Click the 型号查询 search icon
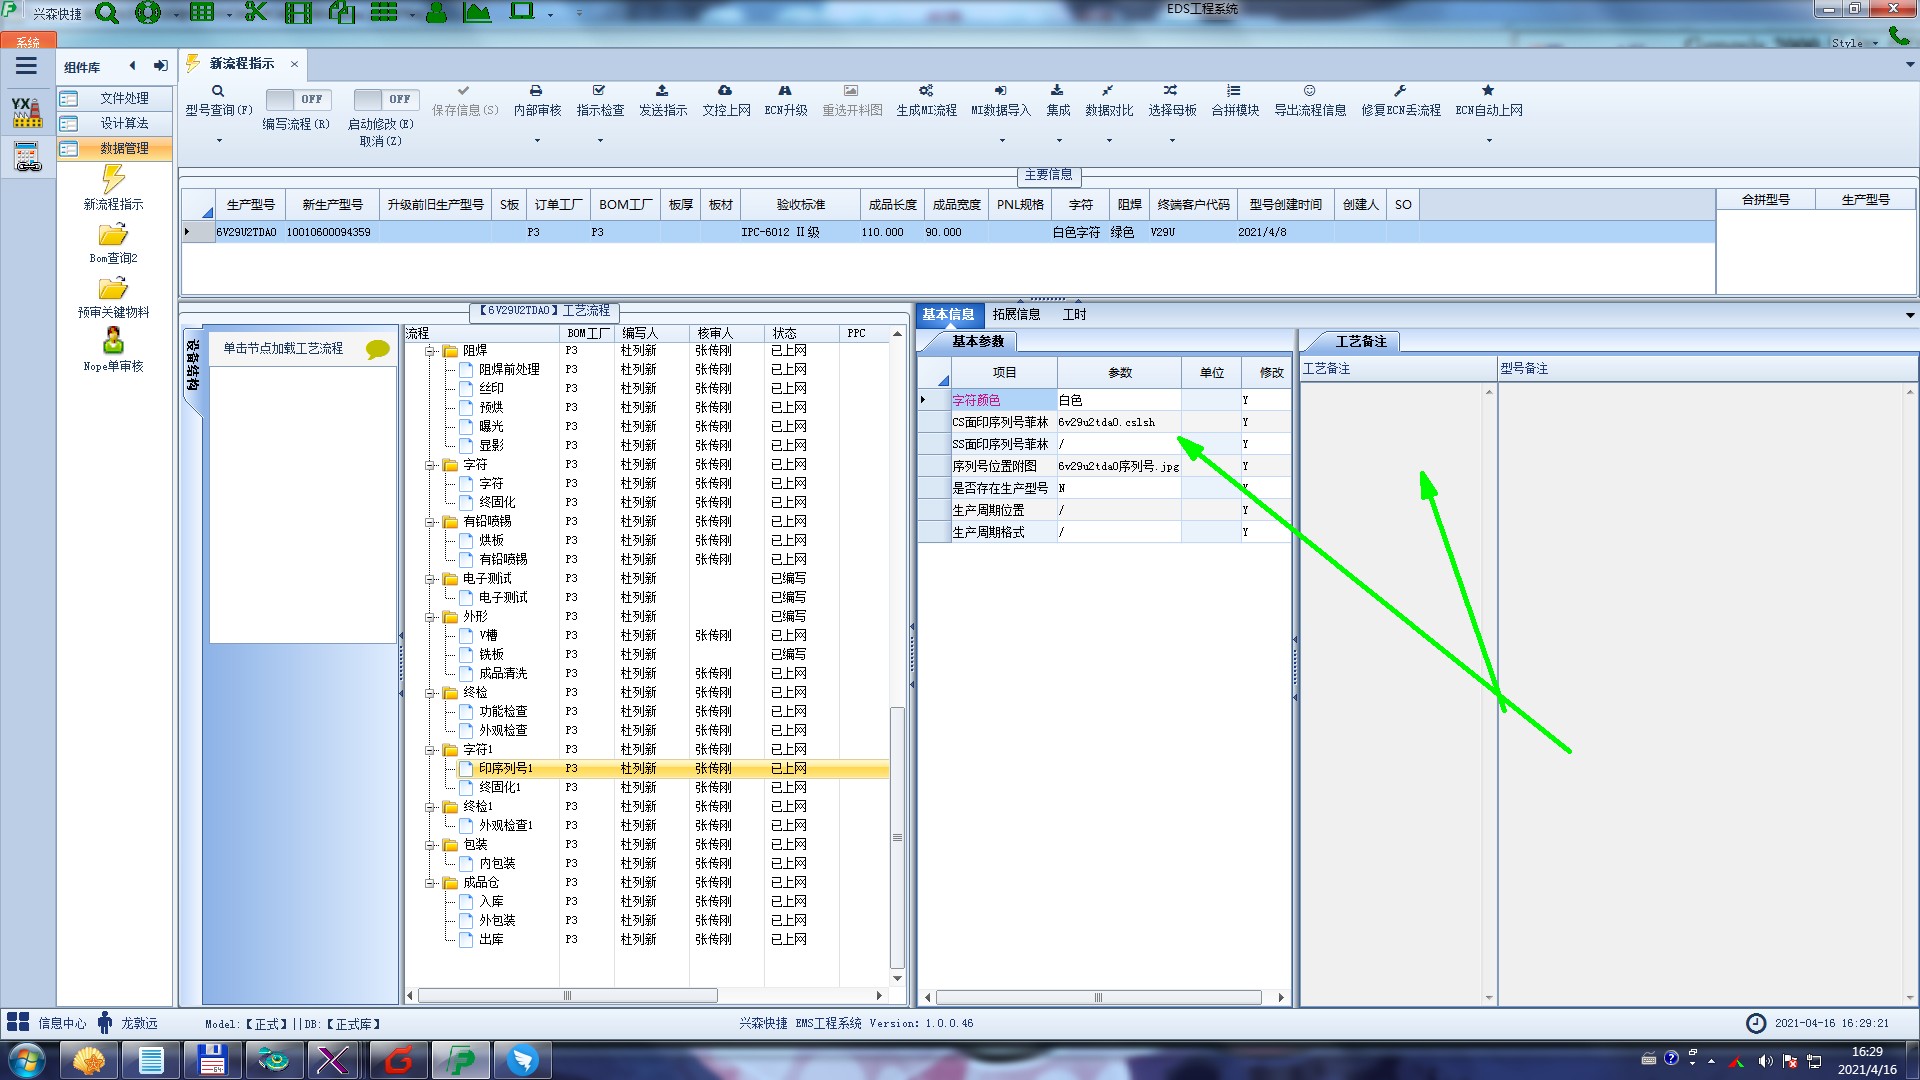The width and height of the screenshot is (1920, 1080). pos(218,91)
